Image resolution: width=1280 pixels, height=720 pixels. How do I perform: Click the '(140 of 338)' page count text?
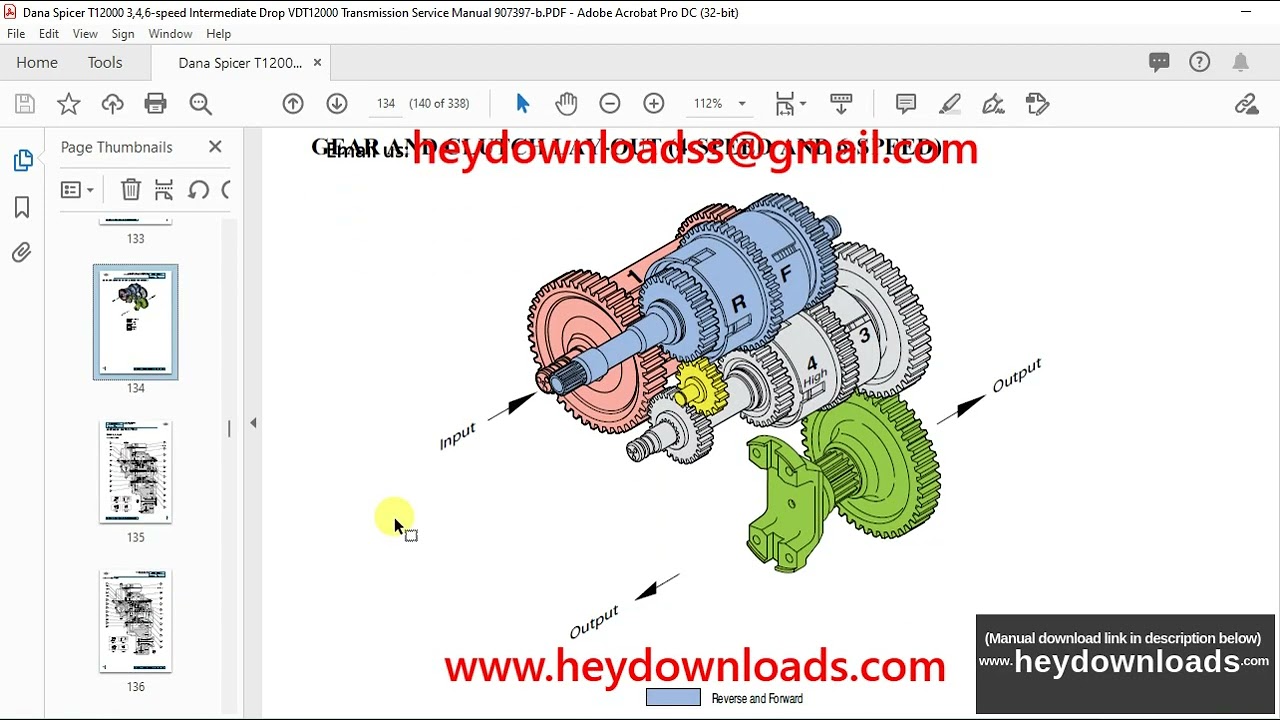tap(439, 104)
